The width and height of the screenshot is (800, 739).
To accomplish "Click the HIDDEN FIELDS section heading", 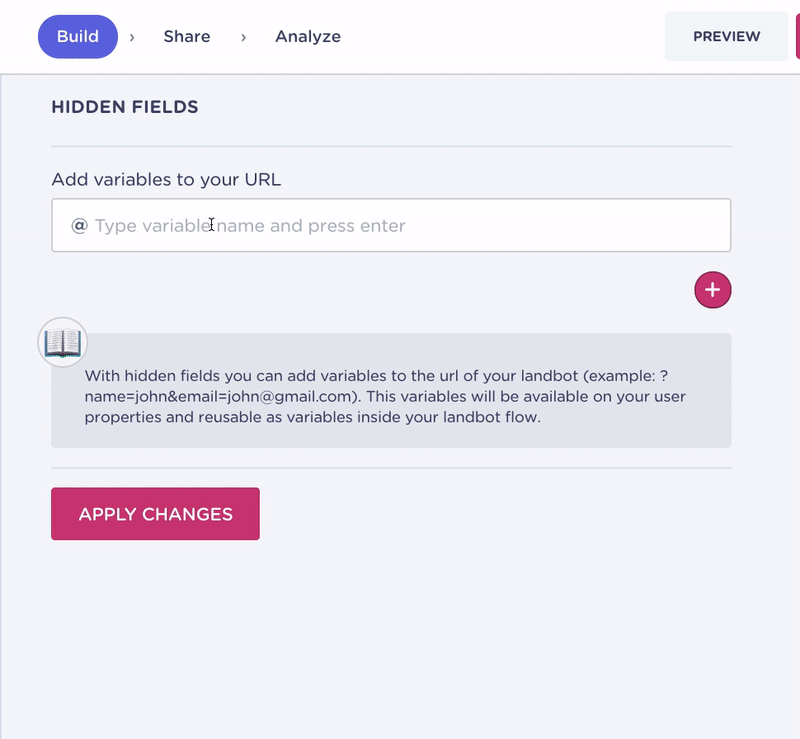I will tap(125, 107).
